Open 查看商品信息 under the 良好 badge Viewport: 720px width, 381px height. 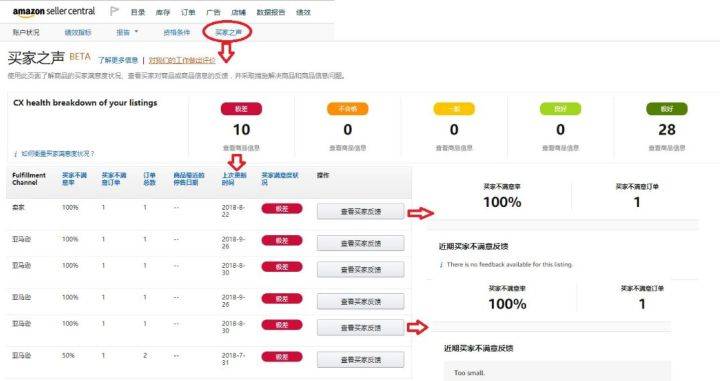(x=560, y=148)
